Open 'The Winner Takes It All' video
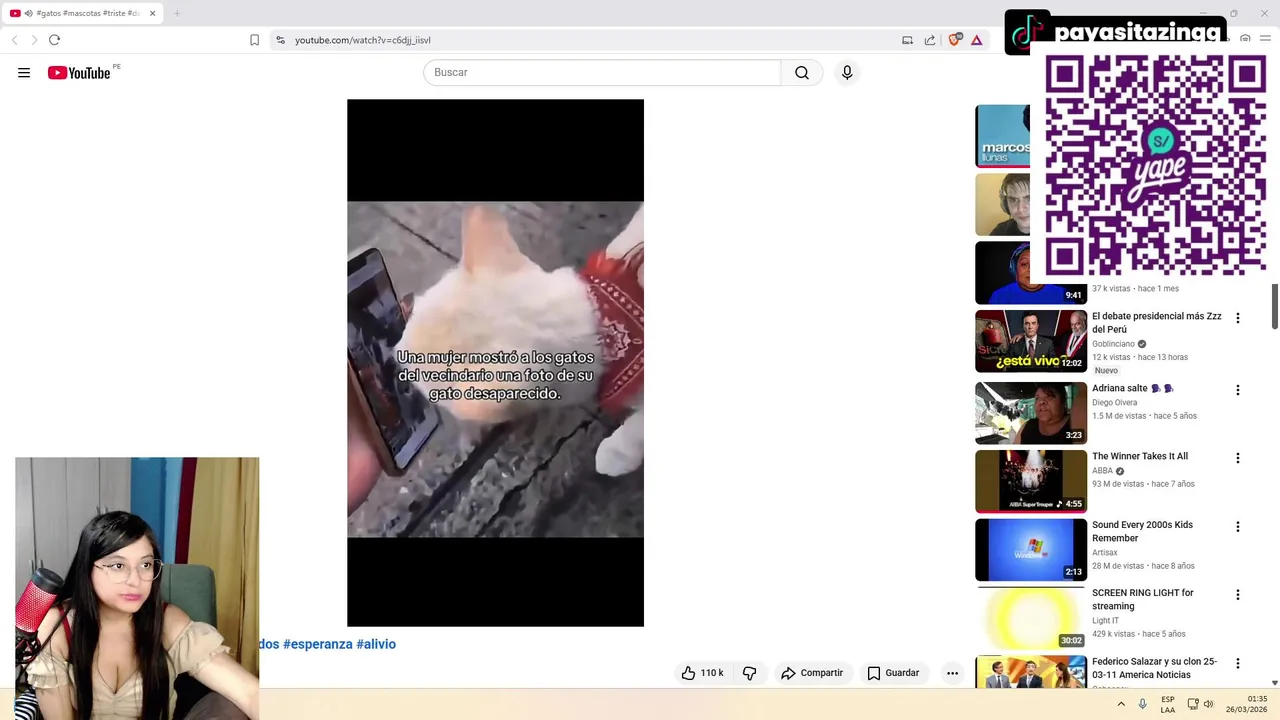Viewport: 1280px width, 720px height. click(1140, 456)
